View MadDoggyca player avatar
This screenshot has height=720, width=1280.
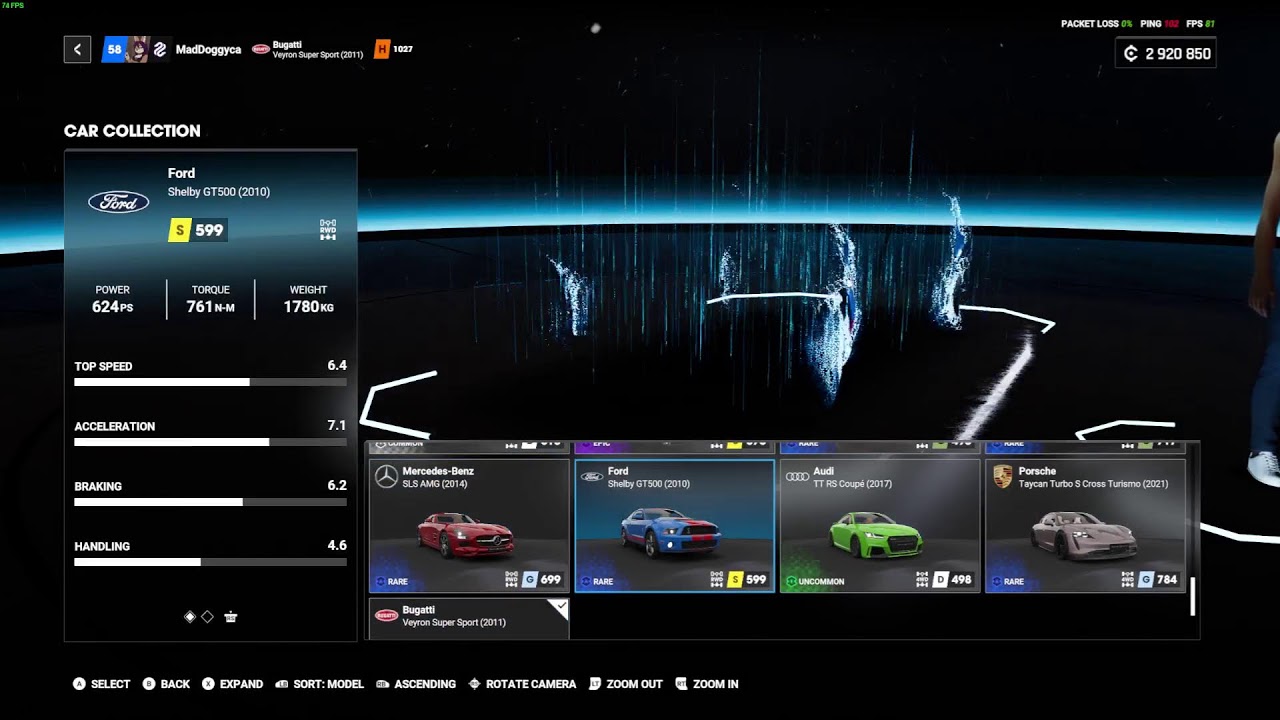(x=138, y=49)
